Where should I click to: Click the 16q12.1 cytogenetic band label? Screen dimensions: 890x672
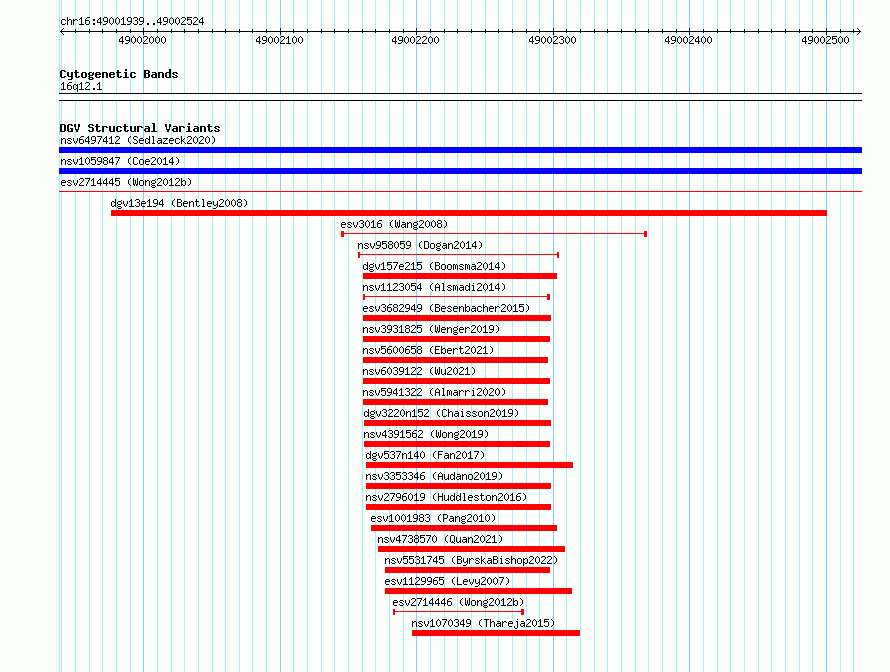point(81,86)
